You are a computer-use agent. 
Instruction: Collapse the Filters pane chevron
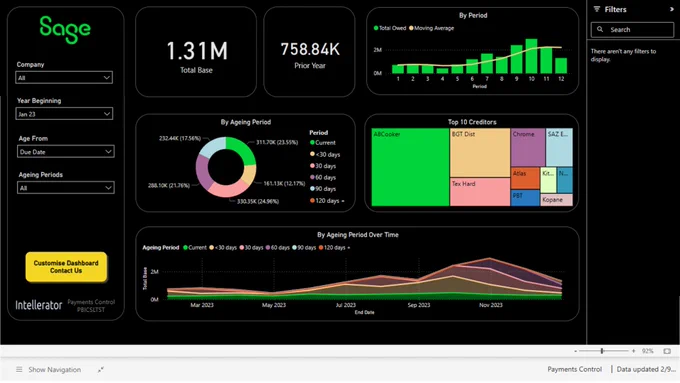[672, 9]
